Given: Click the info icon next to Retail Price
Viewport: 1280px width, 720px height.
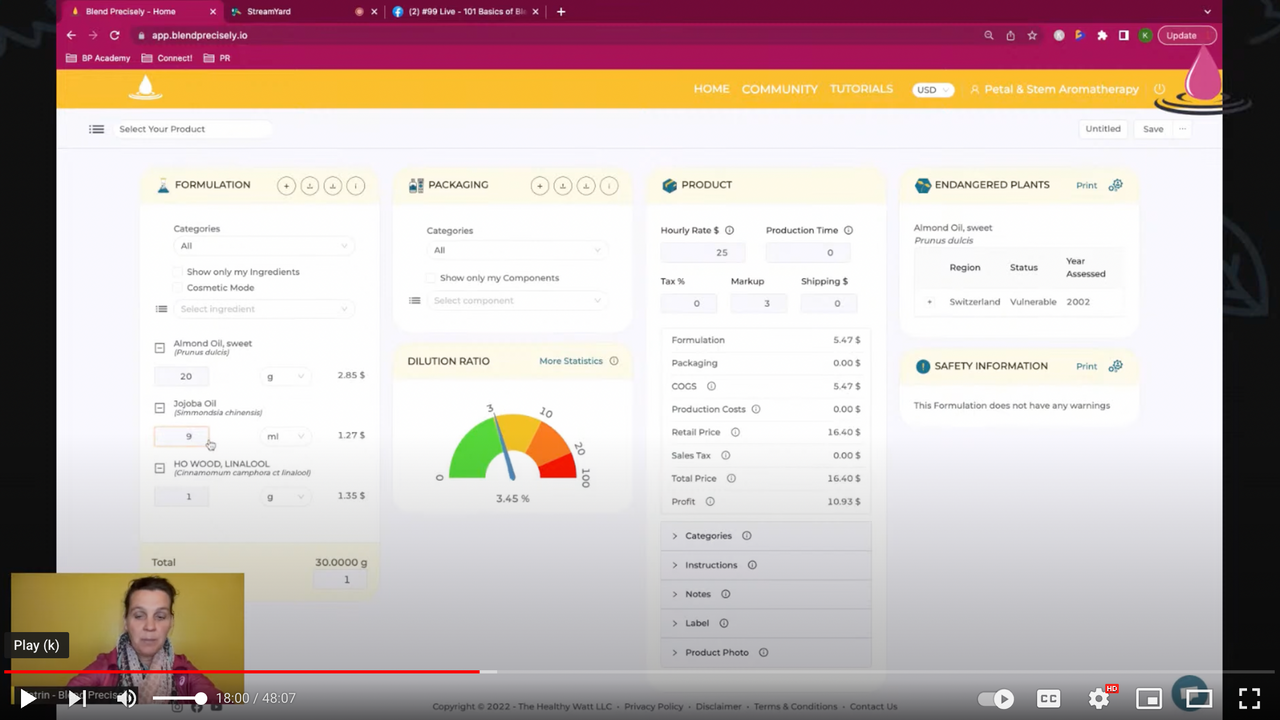Looking at the screenshot, I should pos(735,432).
